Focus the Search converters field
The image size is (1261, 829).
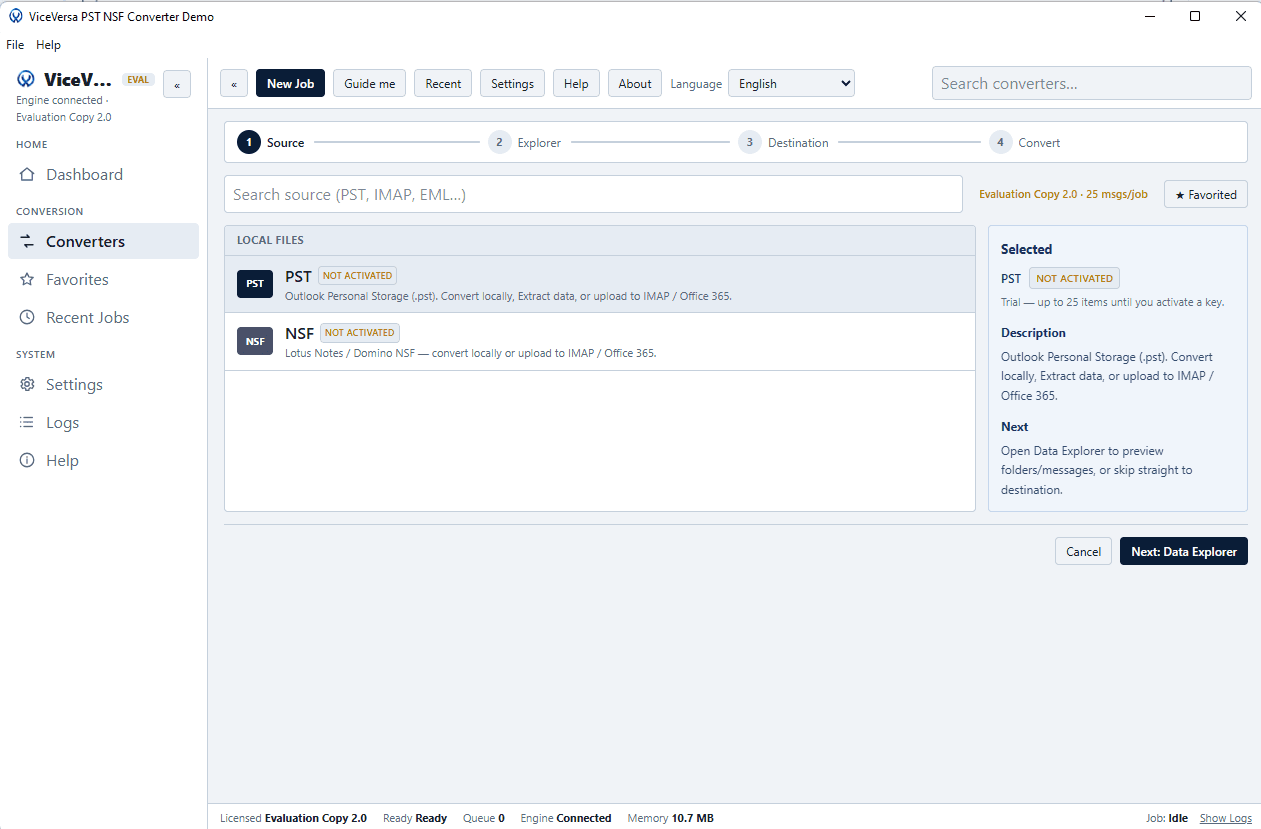(1091, 84)
